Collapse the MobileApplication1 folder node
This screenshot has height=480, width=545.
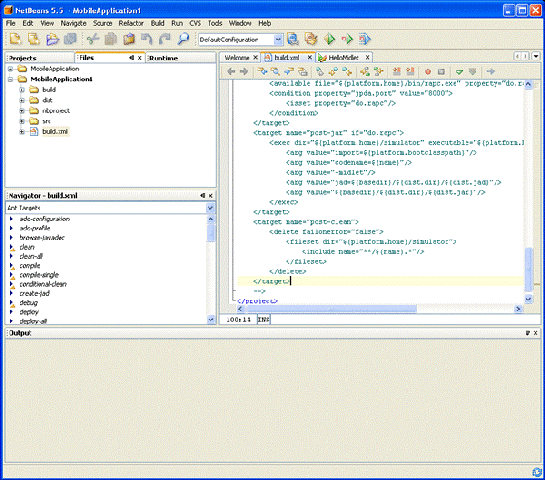click(10, 79)
